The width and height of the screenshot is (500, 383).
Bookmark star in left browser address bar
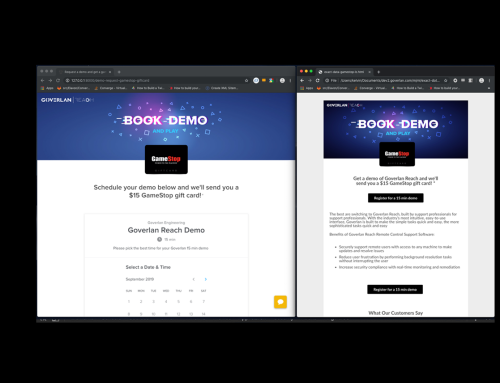[x=246, y=80]
